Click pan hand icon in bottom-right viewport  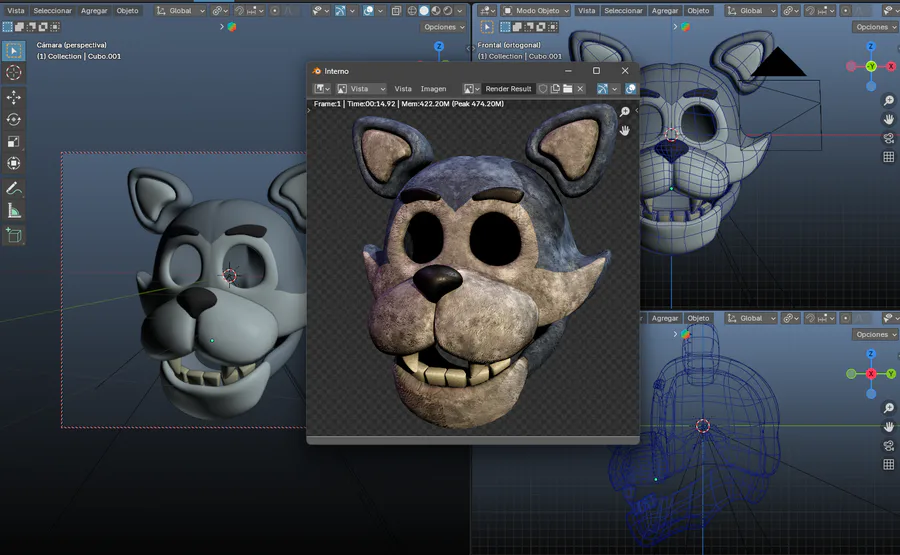pos(889,426)
